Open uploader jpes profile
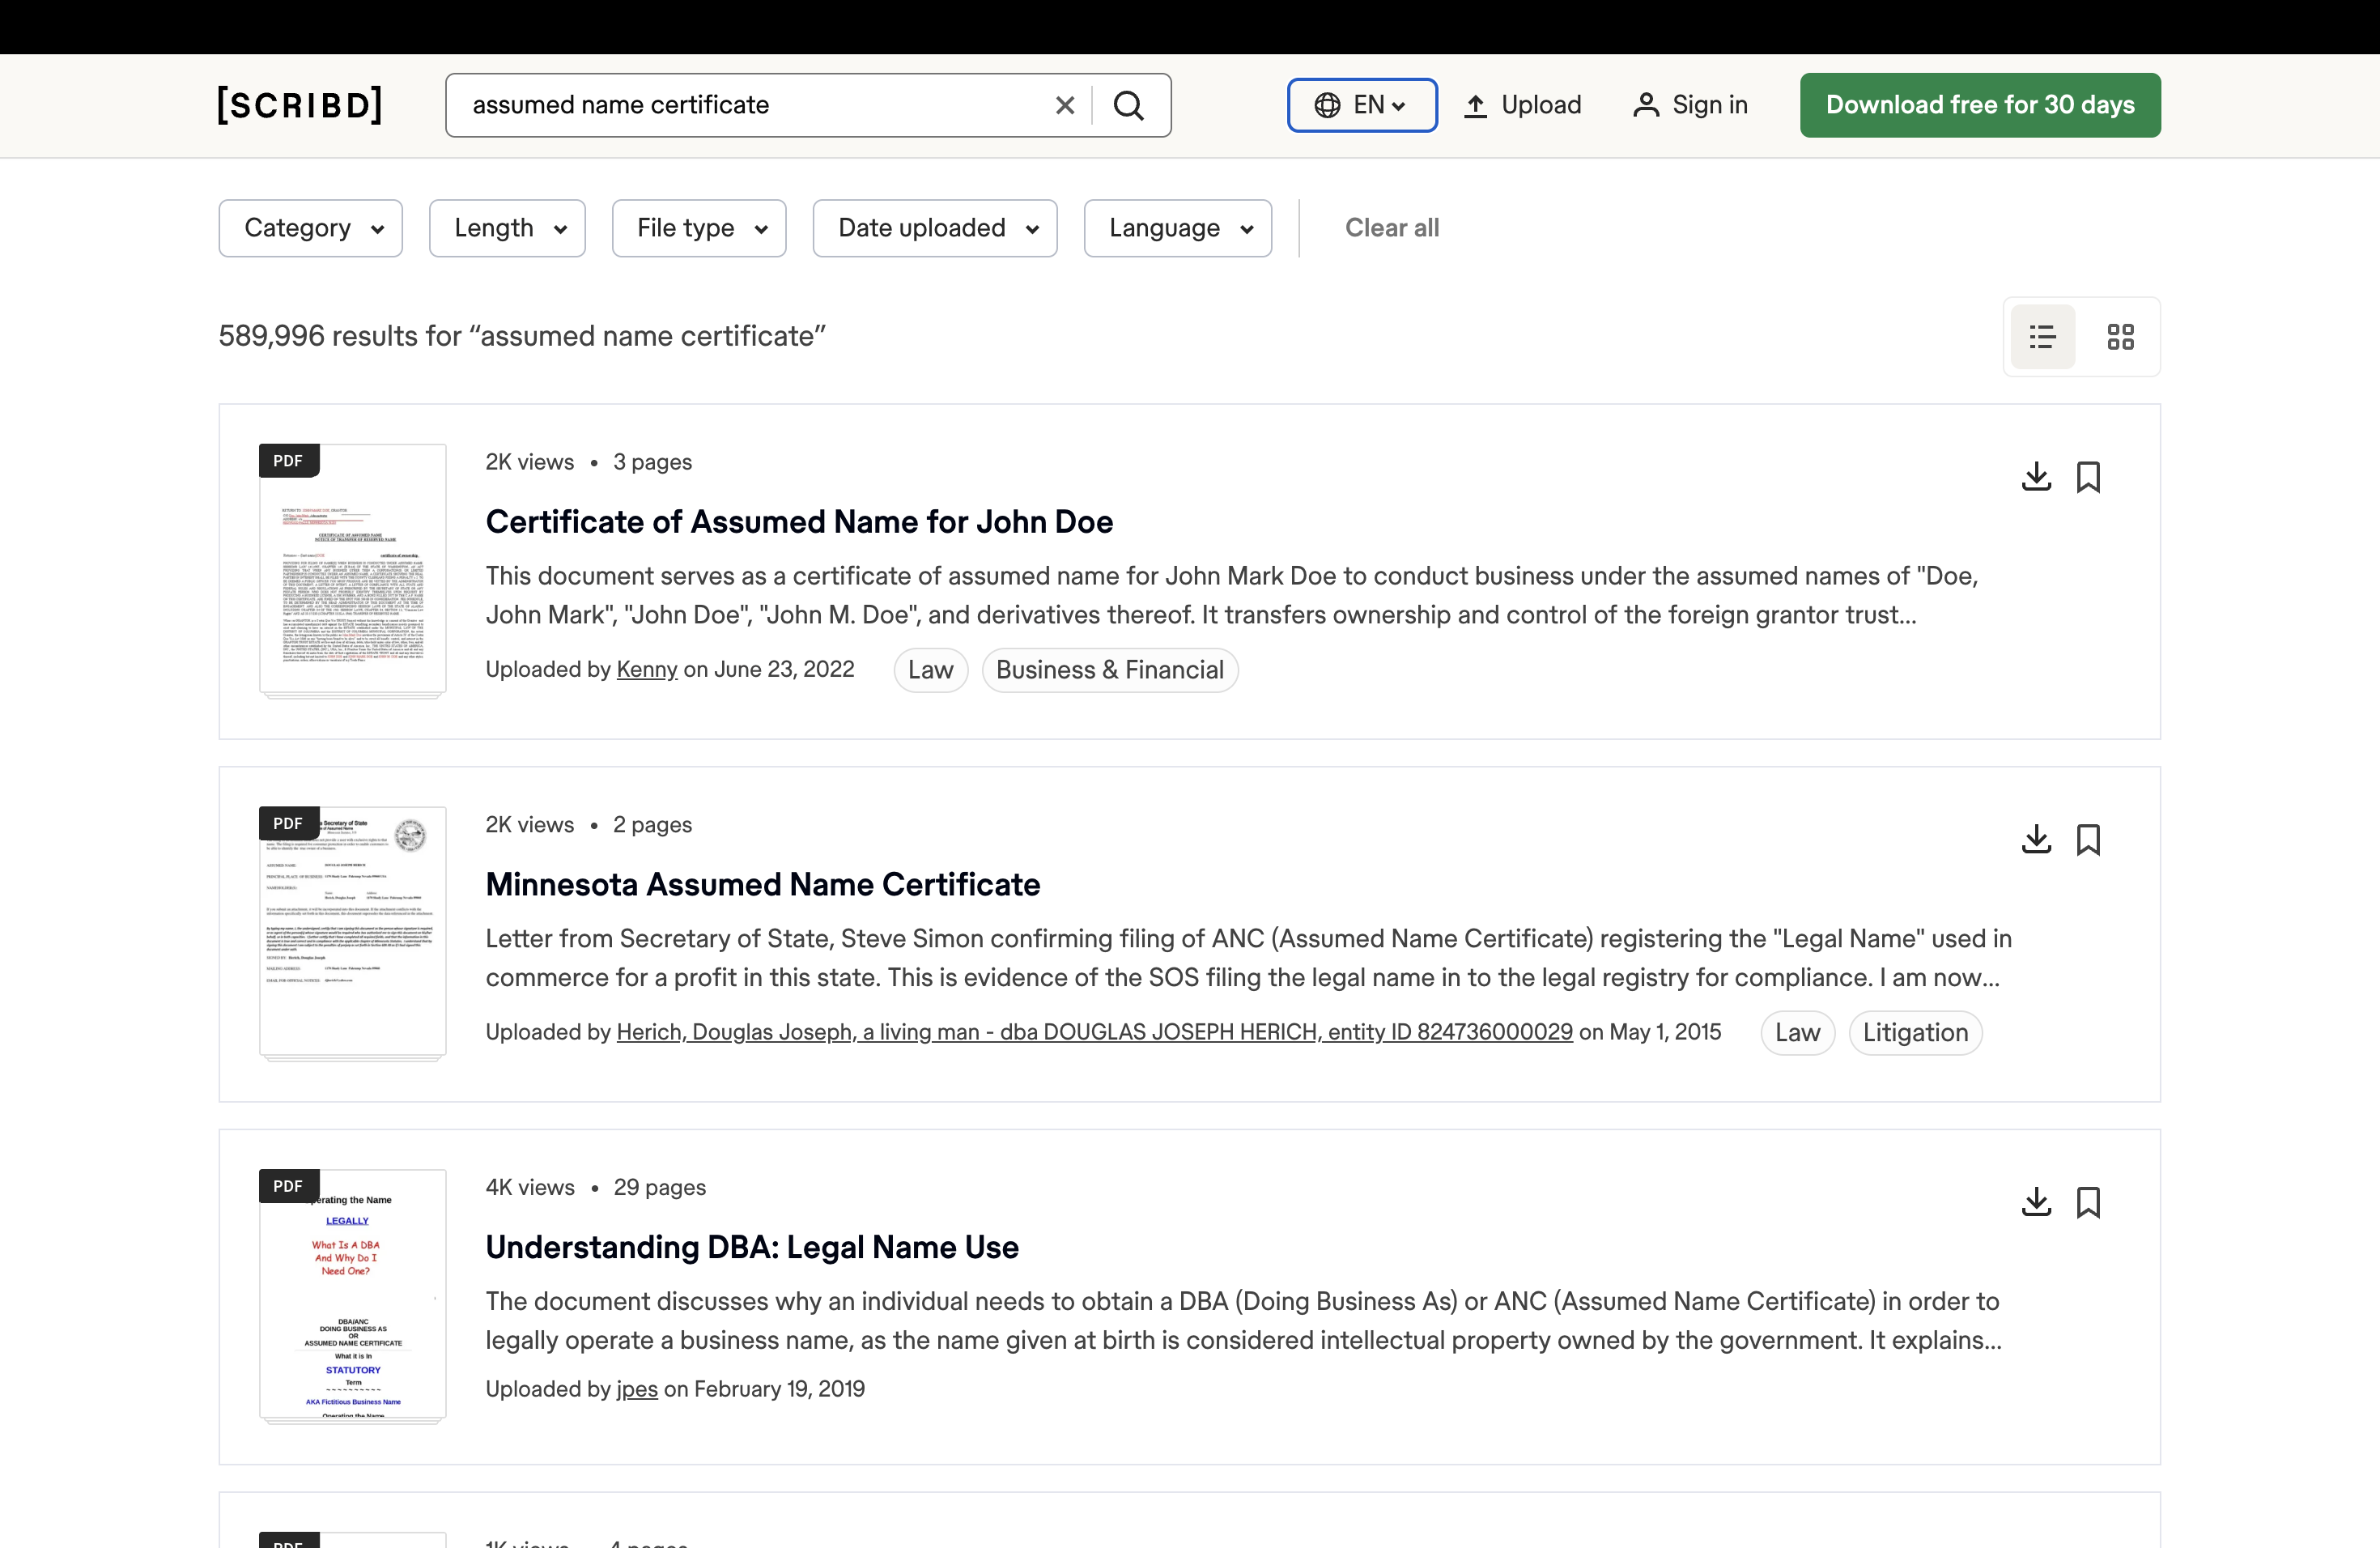 tap(637, 1389)
